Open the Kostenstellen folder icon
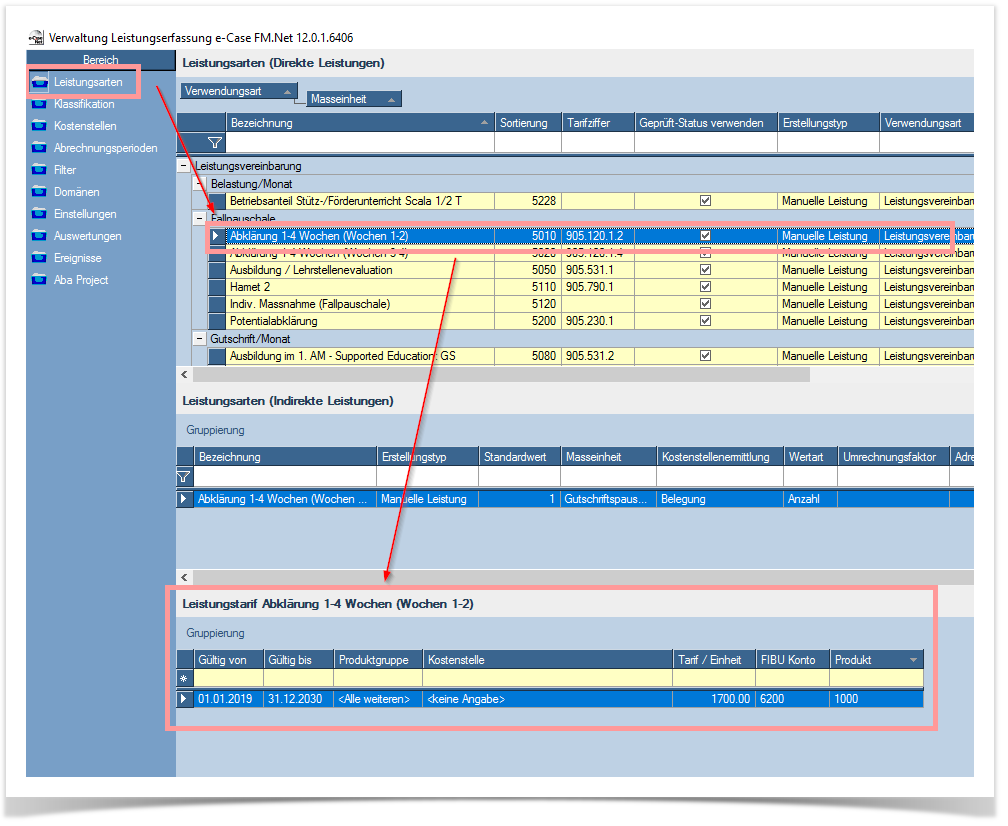Image resolution: width=1008 pixels, height=826 pixels. click(x=39, y=126)
